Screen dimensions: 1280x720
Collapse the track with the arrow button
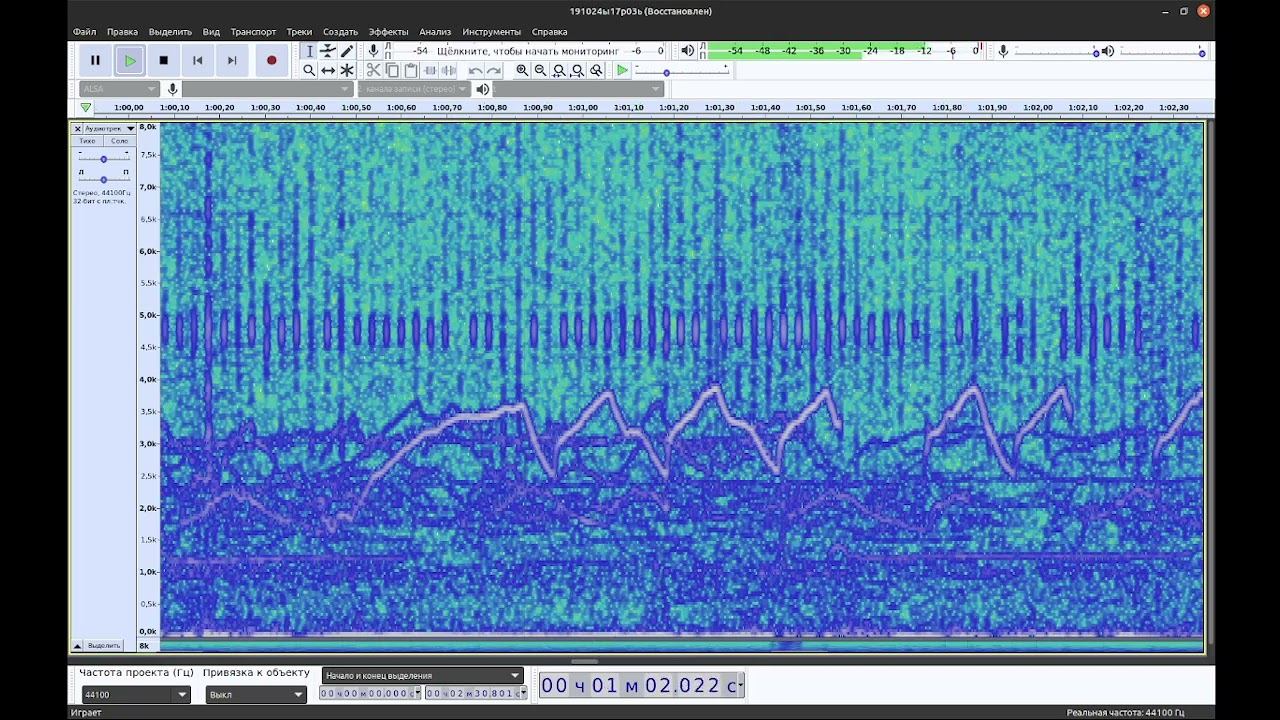(77, 645)
